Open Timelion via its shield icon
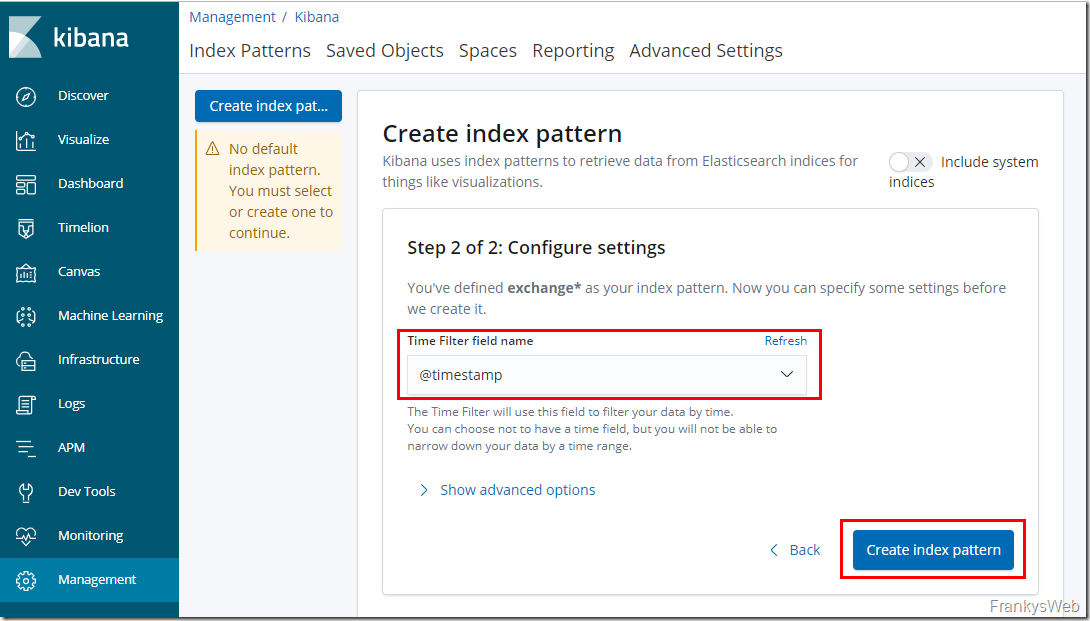1090x621 pixels. point(27,228)
